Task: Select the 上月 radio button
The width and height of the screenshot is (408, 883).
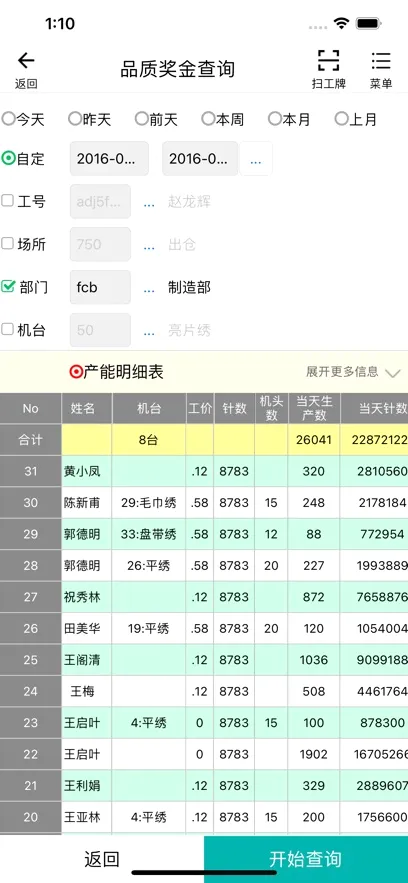Action: pos(341,119)
